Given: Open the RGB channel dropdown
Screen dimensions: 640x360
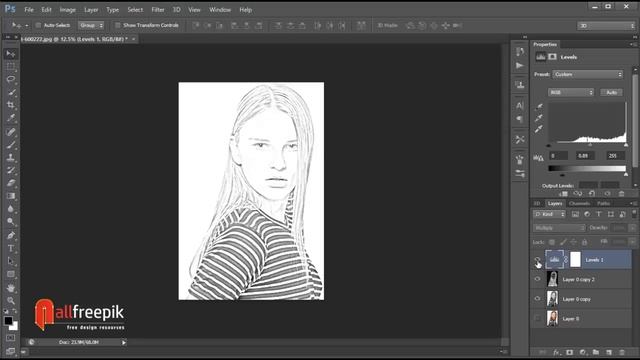Looking at the screenshot, I should (x=571, y=93).
